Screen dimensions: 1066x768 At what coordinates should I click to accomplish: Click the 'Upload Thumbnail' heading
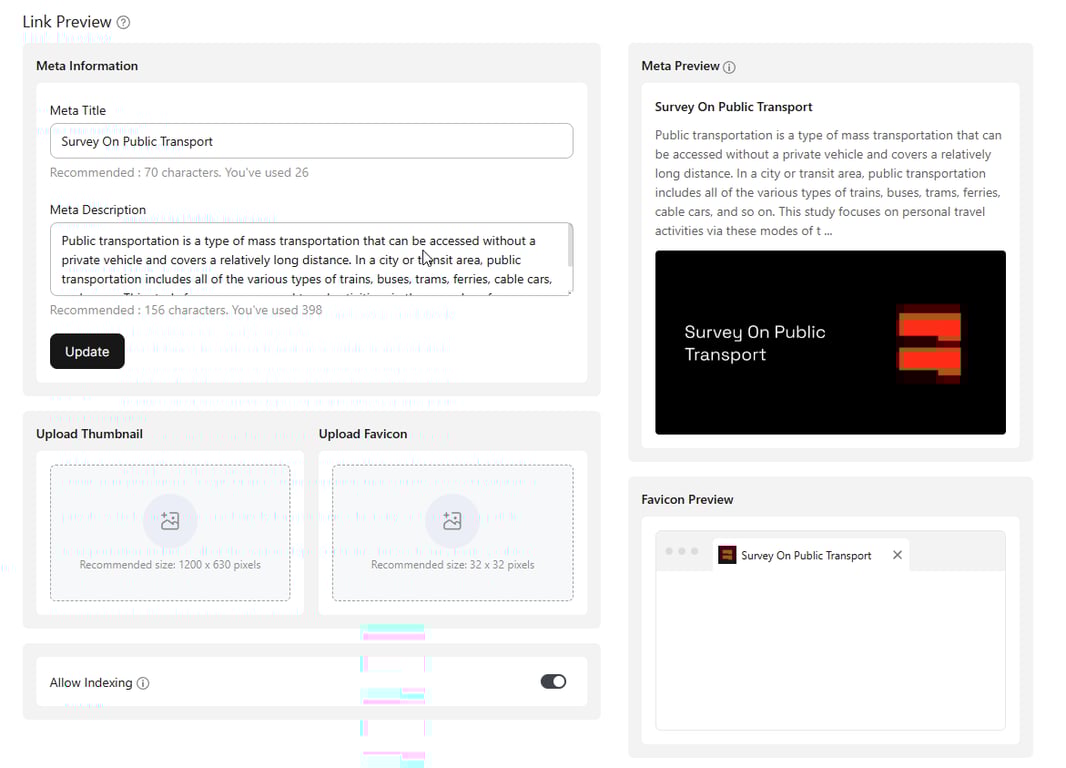click(x=89, y=434)
